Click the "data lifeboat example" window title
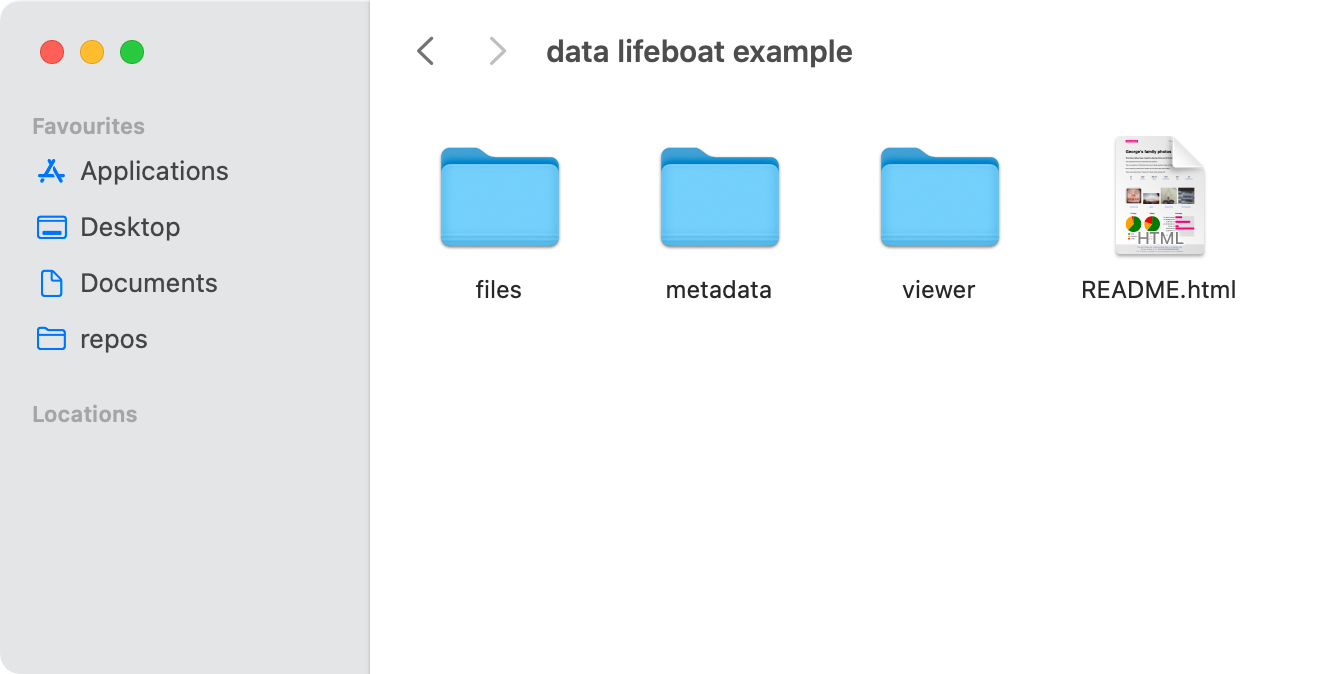 (699, 52)
